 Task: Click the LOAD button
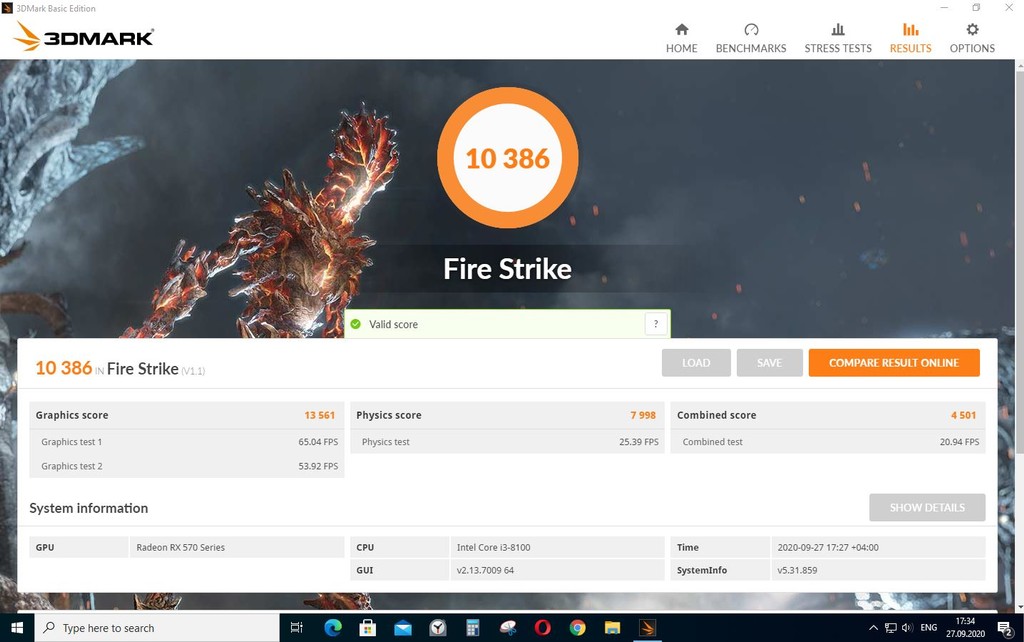(x=696, y=362)
